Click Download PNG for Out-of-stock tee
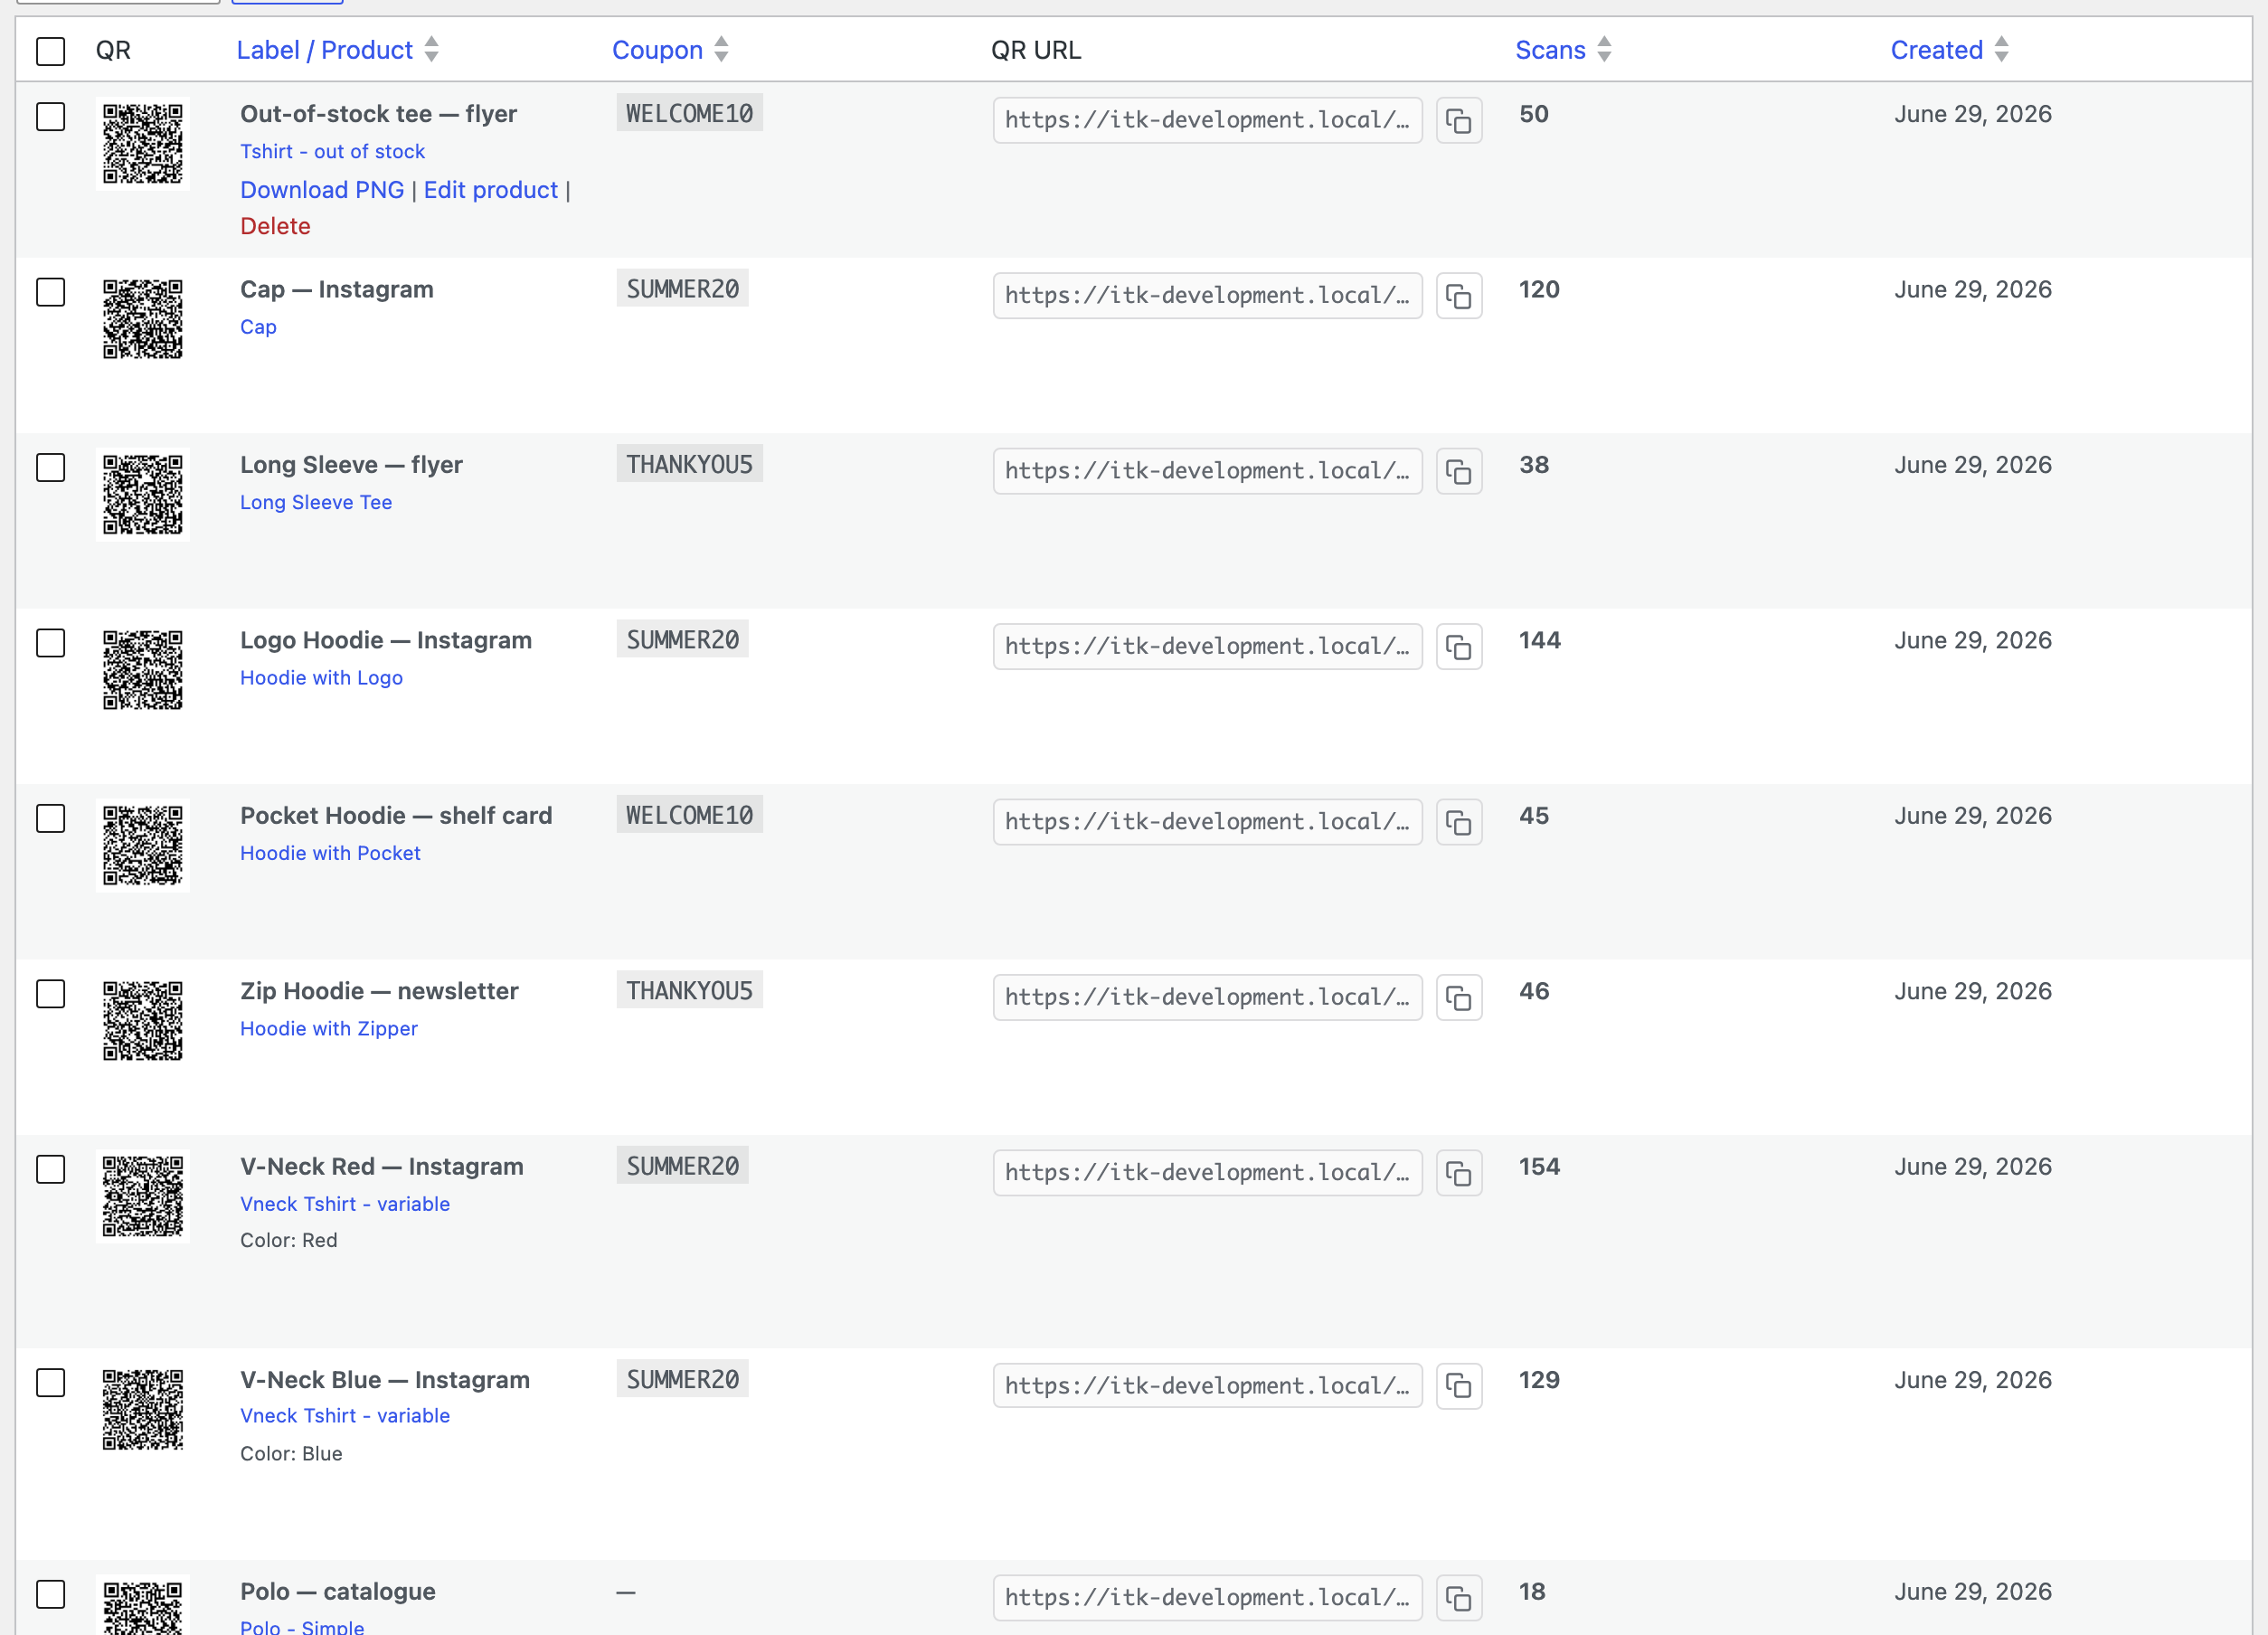2268x1635 pixels. [x=322, y=190]
